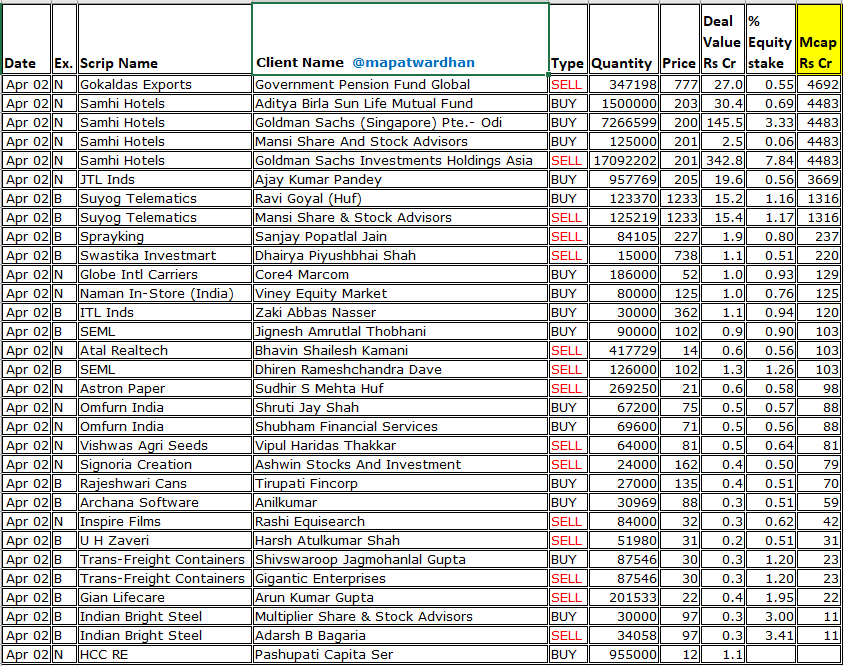
Task: Click the ITL Inds cell
Action: (x=165, y=312)
